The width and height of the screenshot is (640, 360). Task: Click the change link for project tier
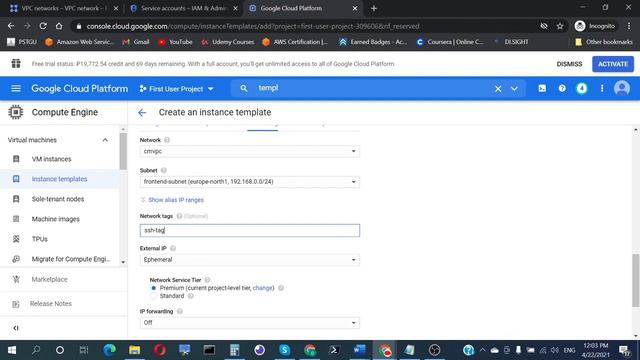(x=263, y=288)
